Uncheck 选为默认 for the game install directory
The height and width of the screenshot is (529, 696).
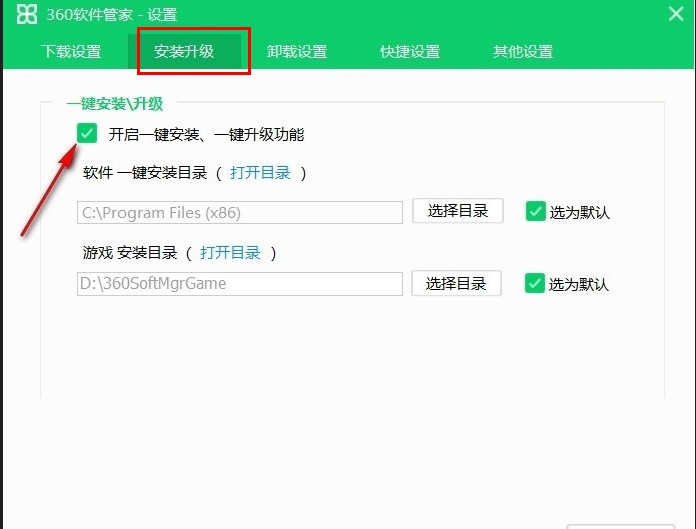535,284
